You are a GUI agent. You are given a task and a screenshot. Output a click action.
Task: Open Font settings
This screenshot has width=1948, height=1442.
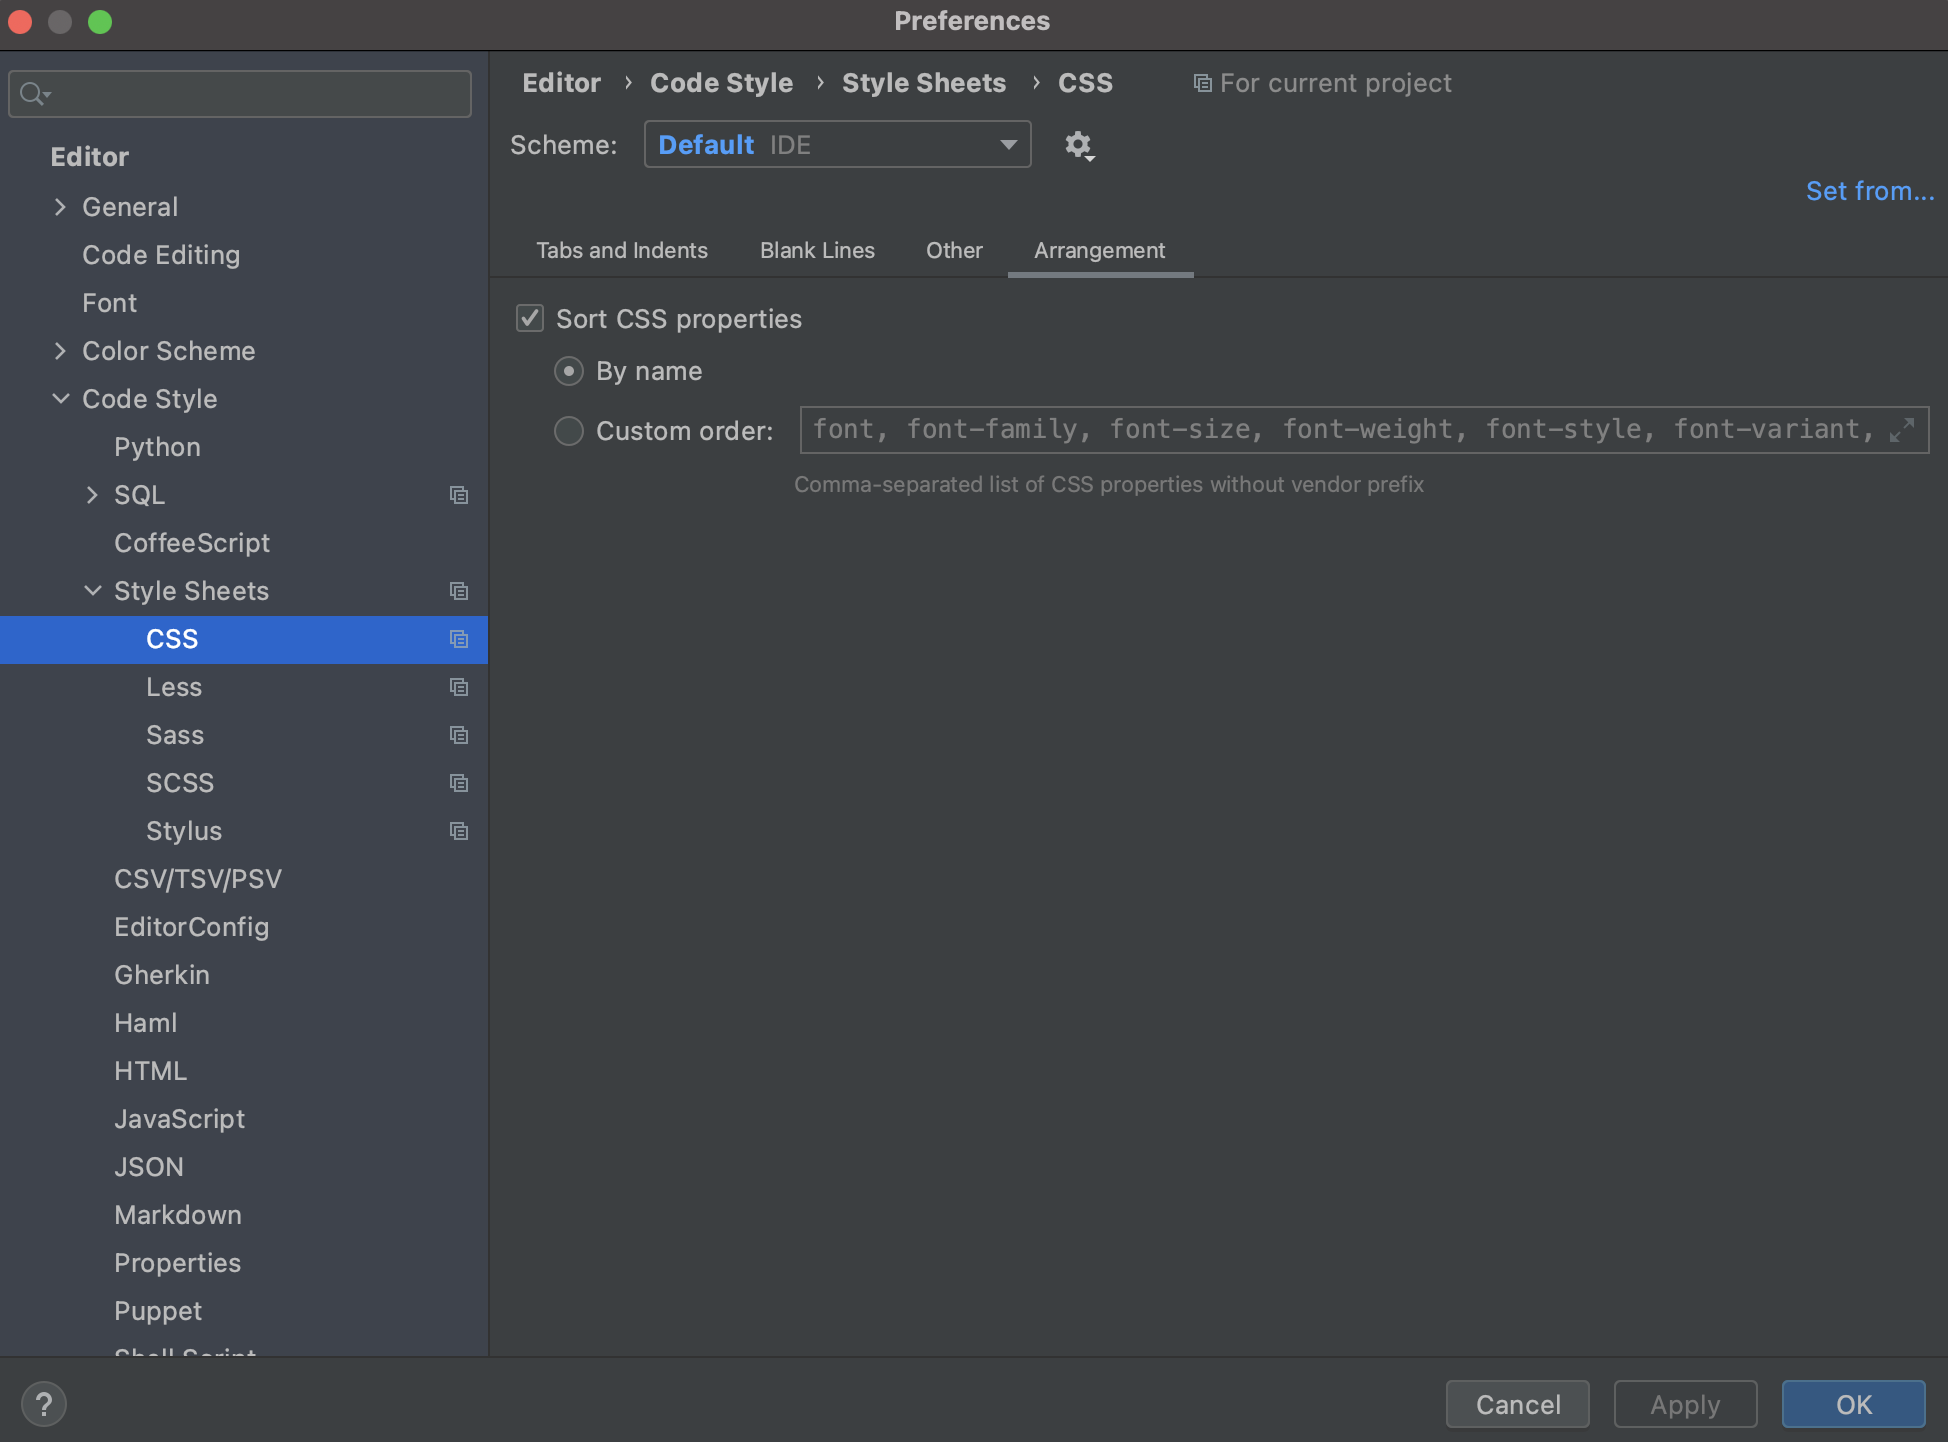[x=109, y=303]
